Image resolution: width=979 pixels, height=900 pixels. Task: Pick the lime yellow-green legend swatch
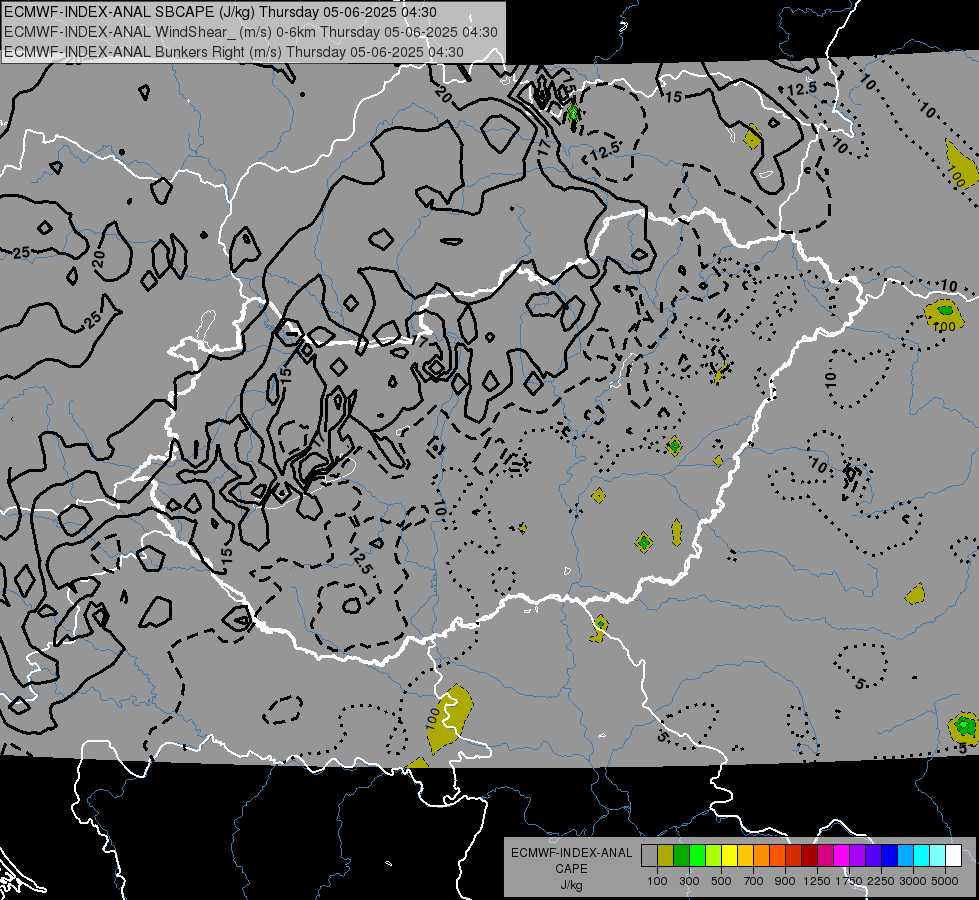pyautogui.click(x=713, y=856)
